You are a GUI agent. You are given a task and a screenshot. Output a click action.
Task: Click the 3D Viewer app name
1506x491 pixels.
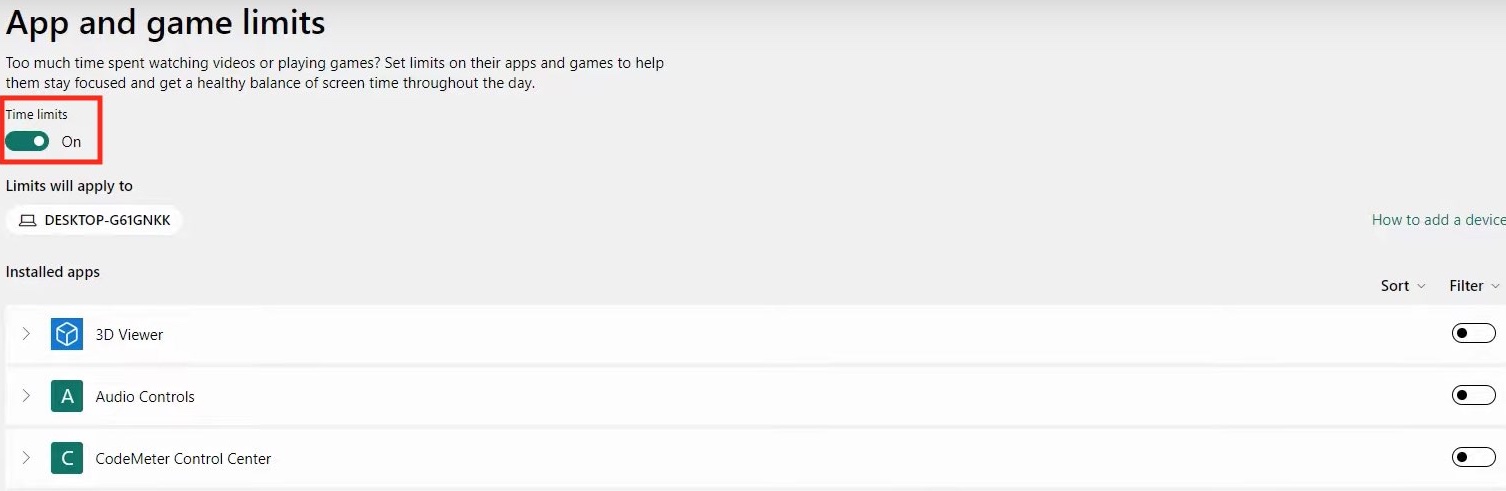pyautogui.click(x=129, y=335)
